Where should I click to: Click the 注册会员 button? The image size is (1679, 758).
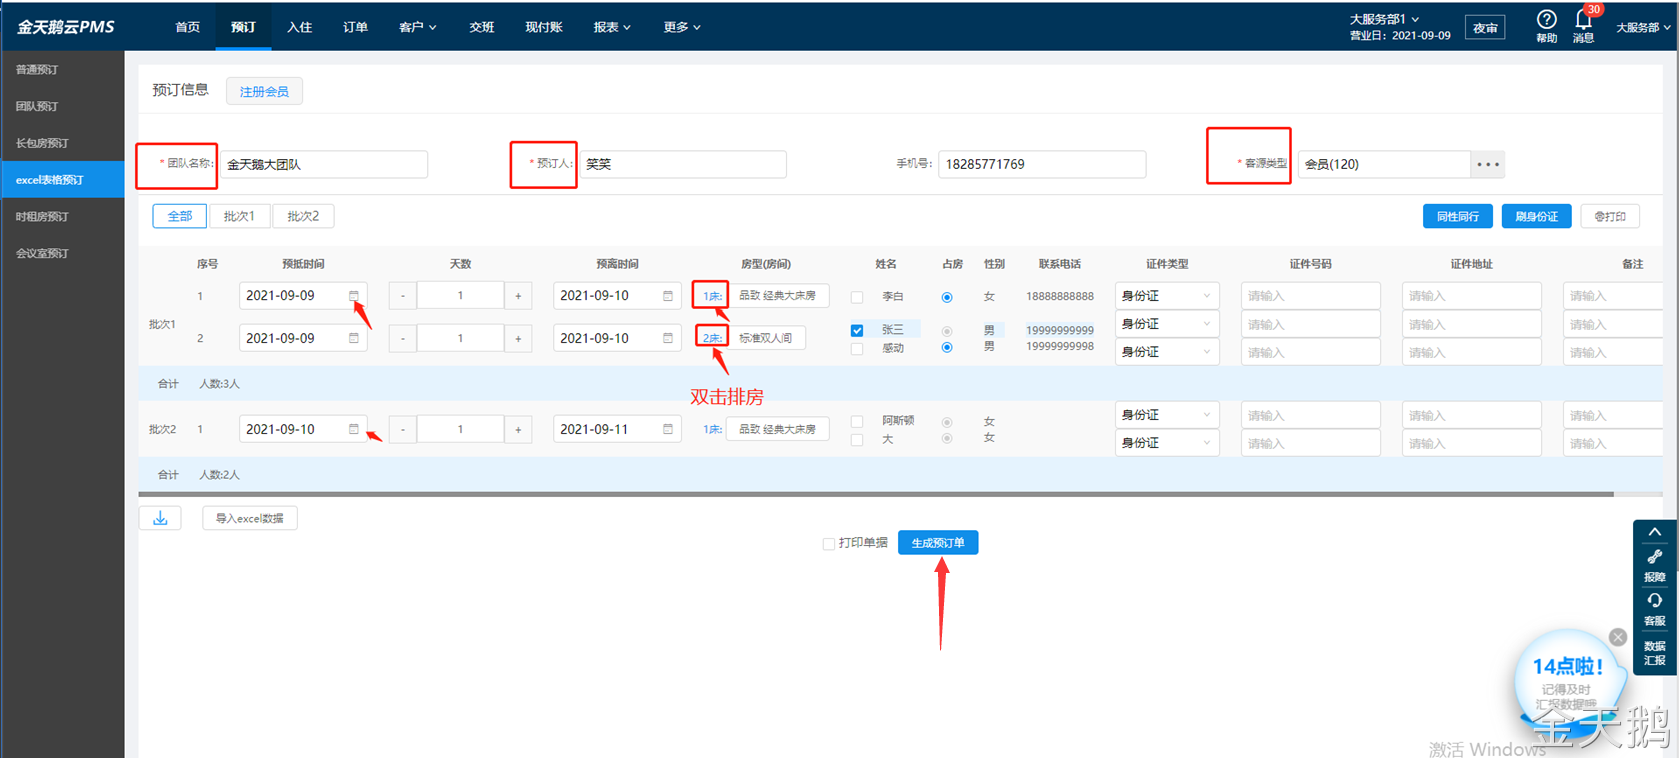click(264, 91)
